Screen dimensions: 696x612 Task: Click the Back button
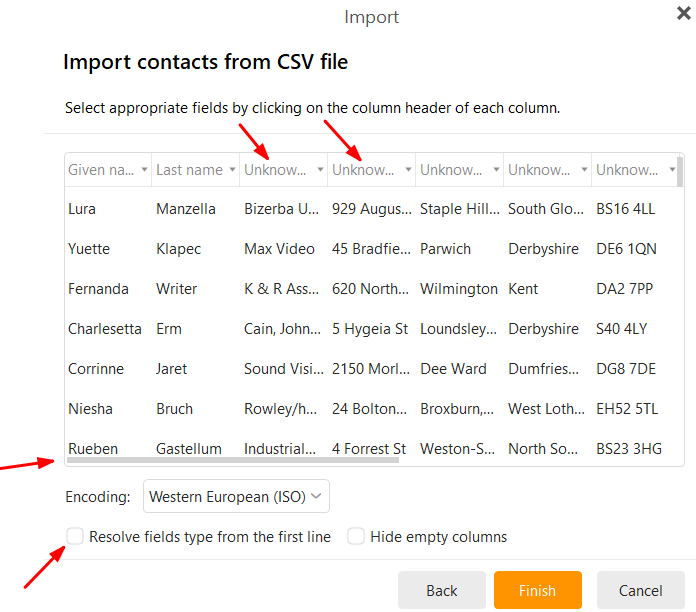point(441,591)
